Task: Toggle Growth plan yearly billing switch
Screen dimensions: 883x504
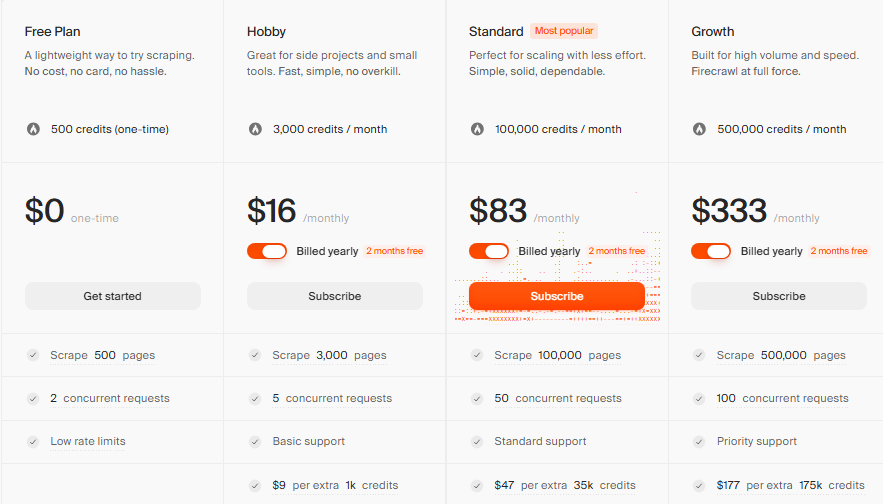Action: 711,251
